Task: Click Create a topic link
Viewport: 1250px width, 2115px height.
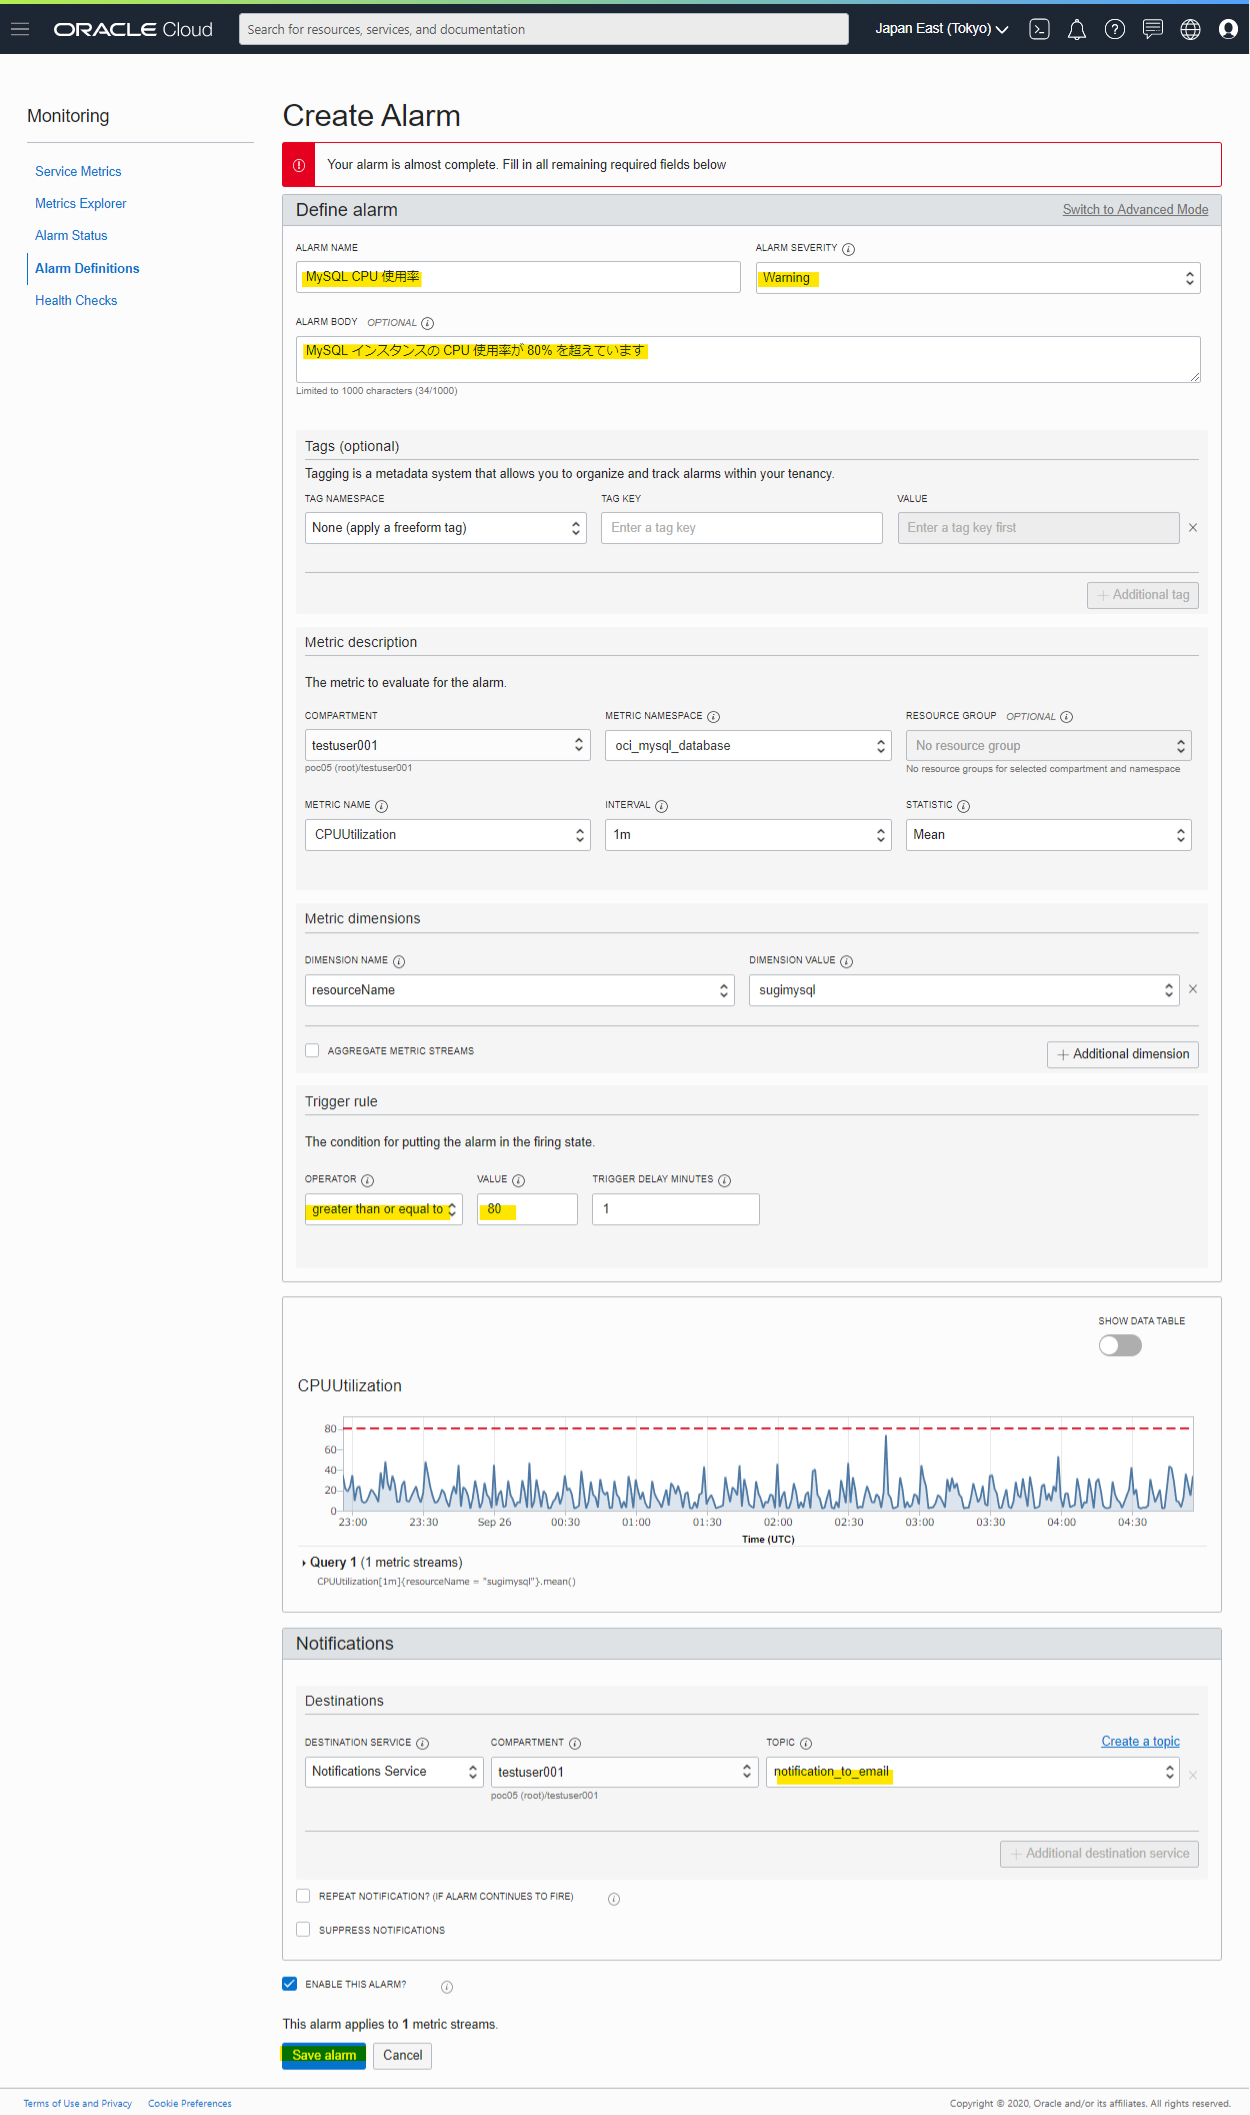Action: click(x=1140, y=1742)
